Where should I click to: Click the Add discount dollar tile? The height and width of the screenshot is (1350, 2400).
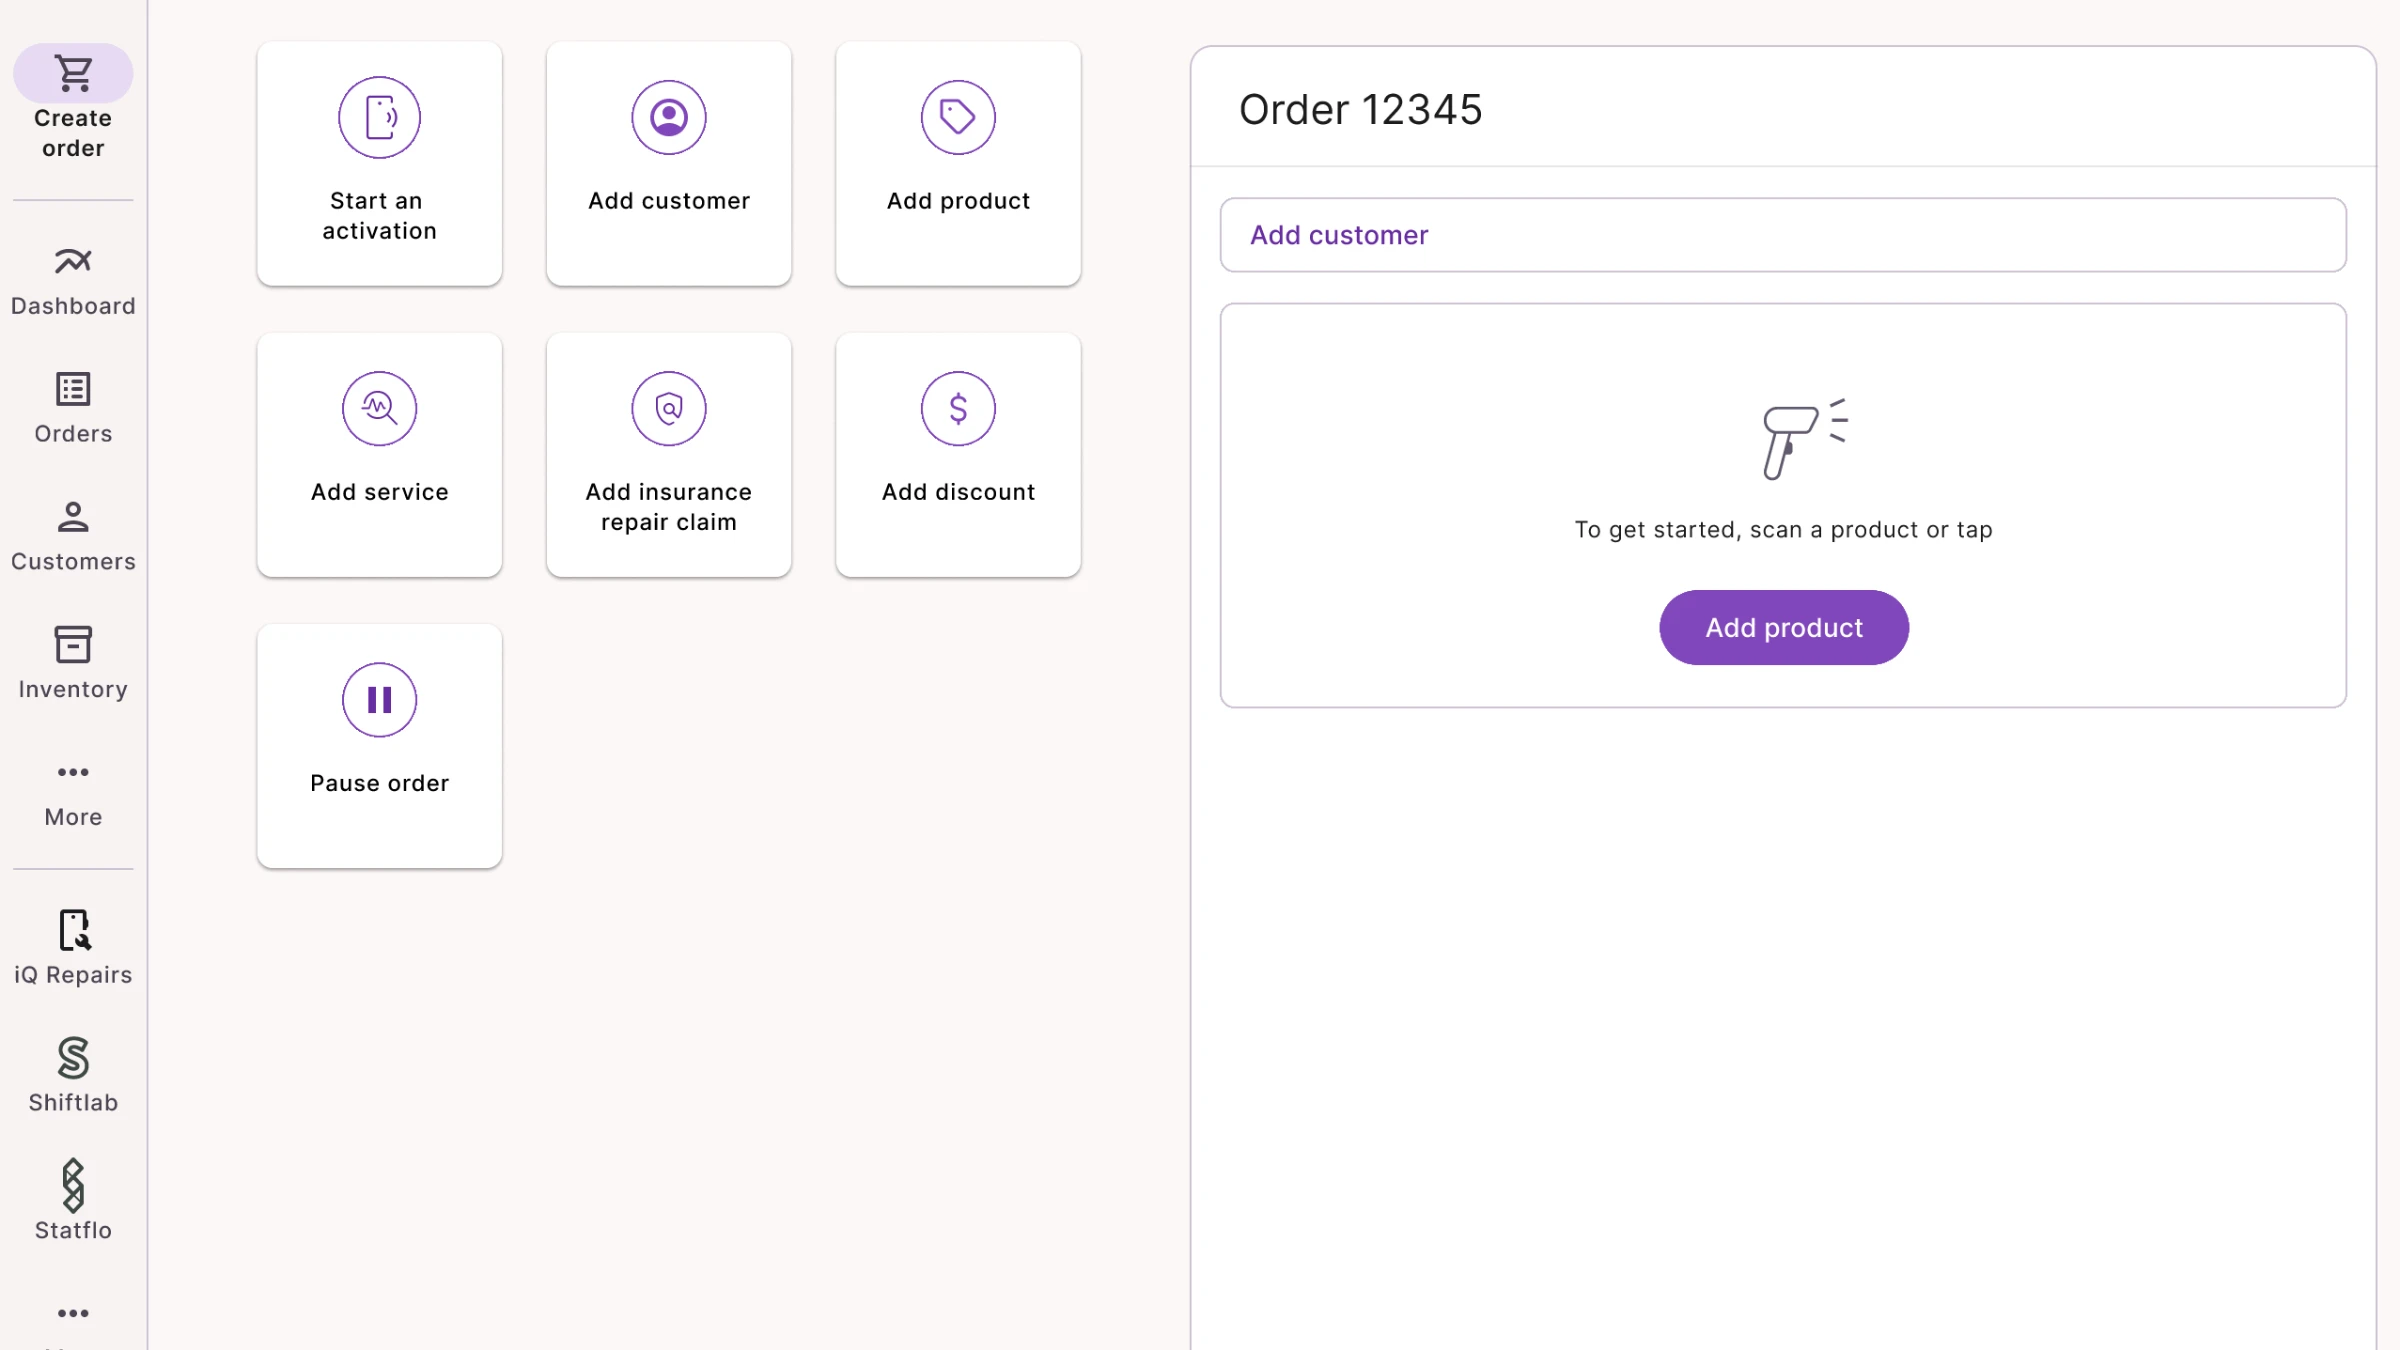click(958, 455)
